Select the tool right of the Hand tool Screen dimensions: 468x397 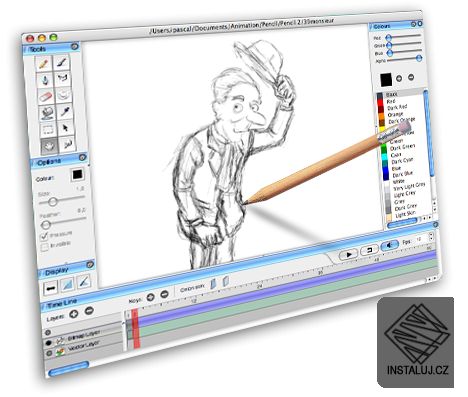(x=67, y=144)
